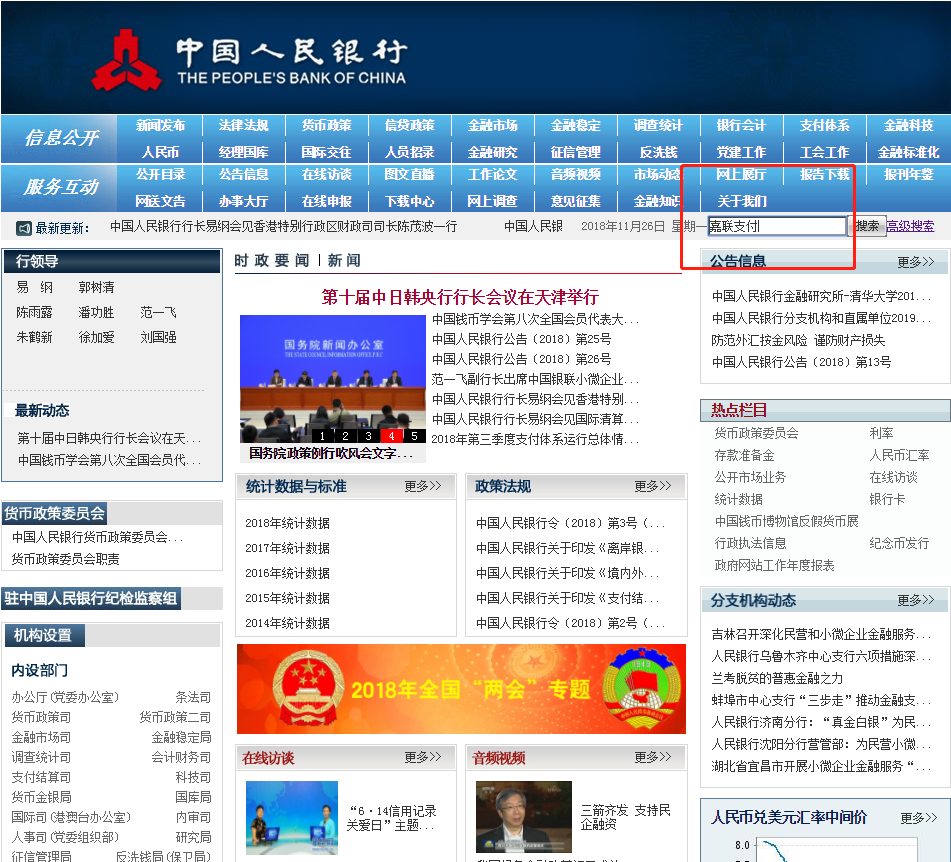Open 下载中心 menu item
This screenshot has height=862, width=951.
point(409,201)
